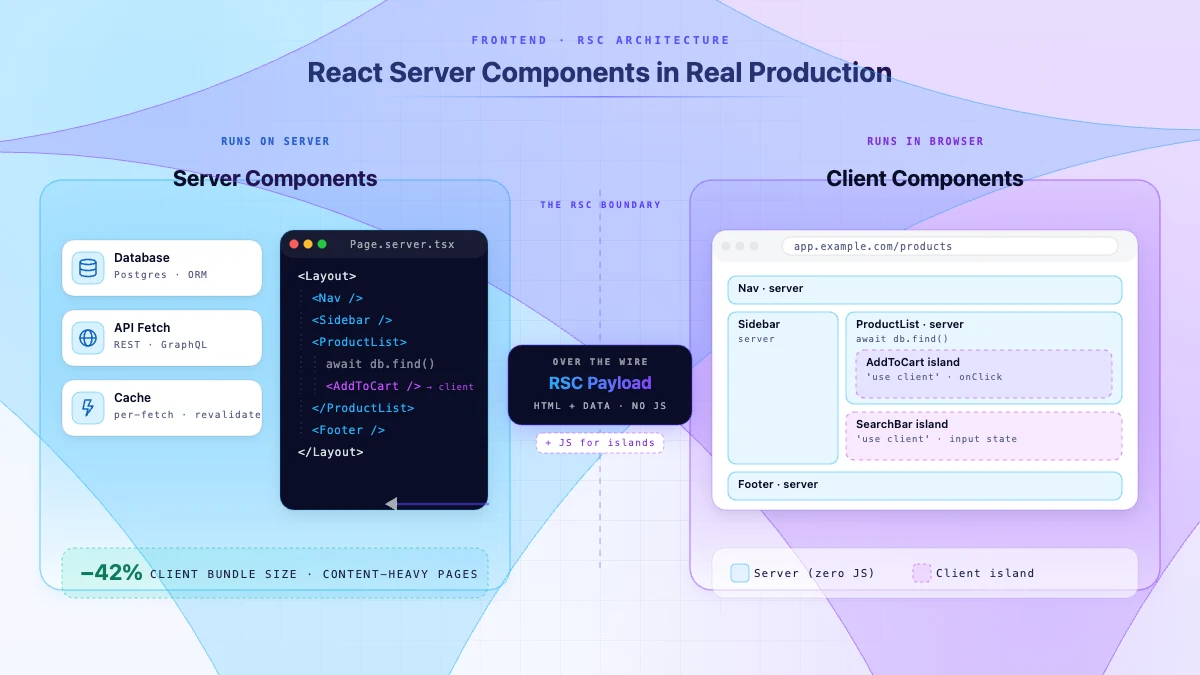Click the closing </Layout> code line
1200x675 pixels.
click(x=331, y=452)
